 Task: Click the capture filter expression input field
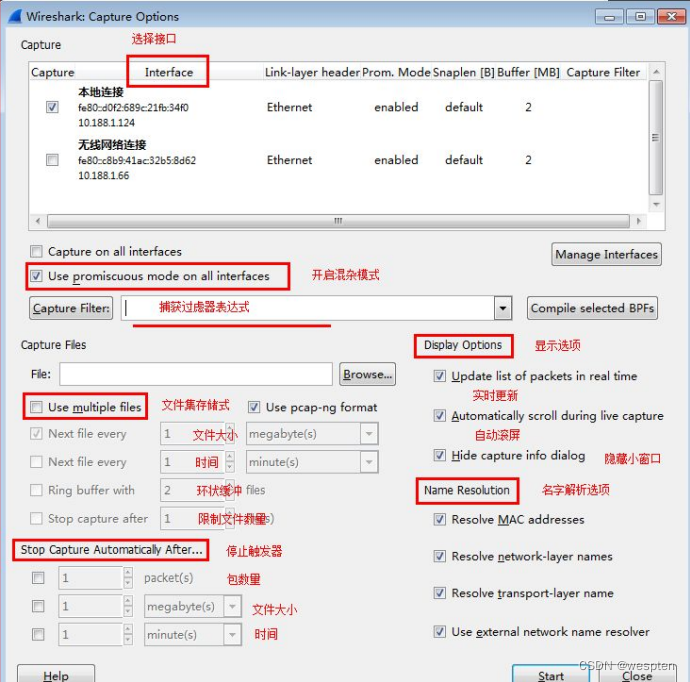pos(308,308)
